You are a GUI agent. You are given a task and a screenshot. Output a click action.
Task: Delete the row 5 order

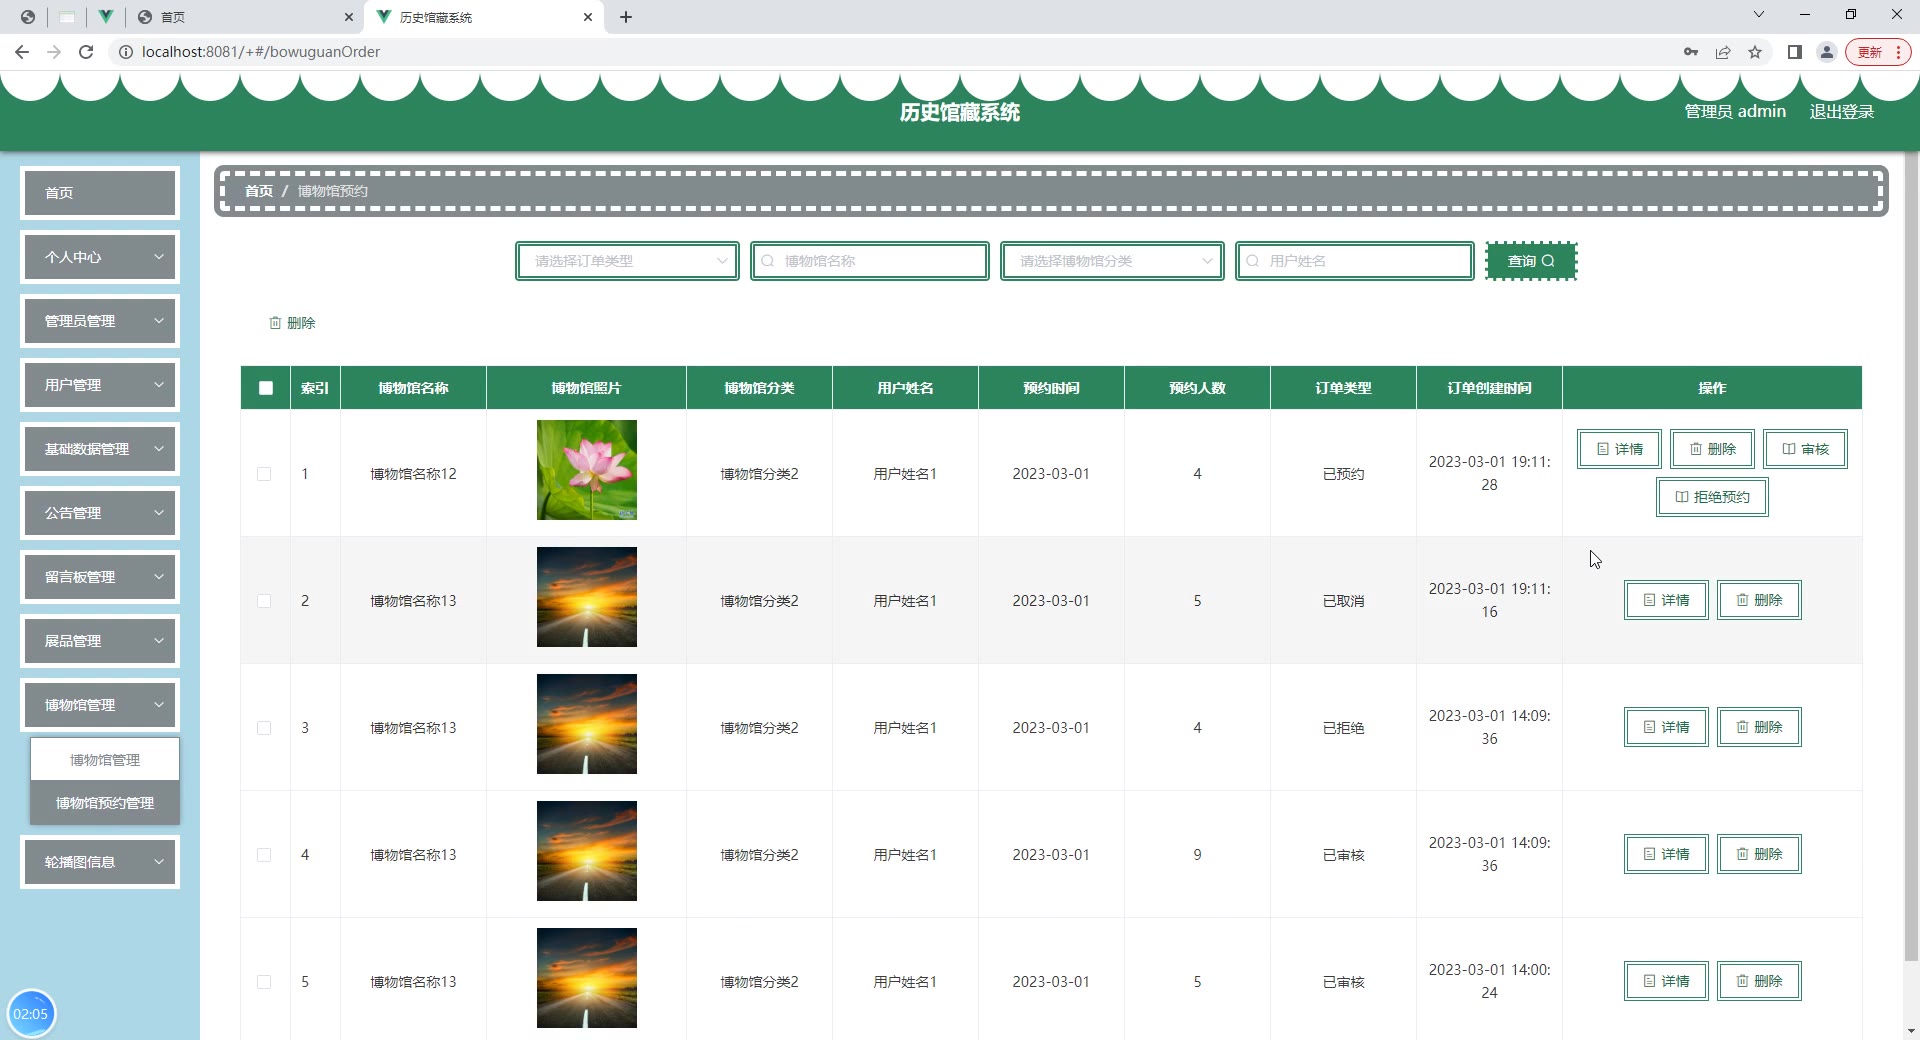[x=1759, y=981]
